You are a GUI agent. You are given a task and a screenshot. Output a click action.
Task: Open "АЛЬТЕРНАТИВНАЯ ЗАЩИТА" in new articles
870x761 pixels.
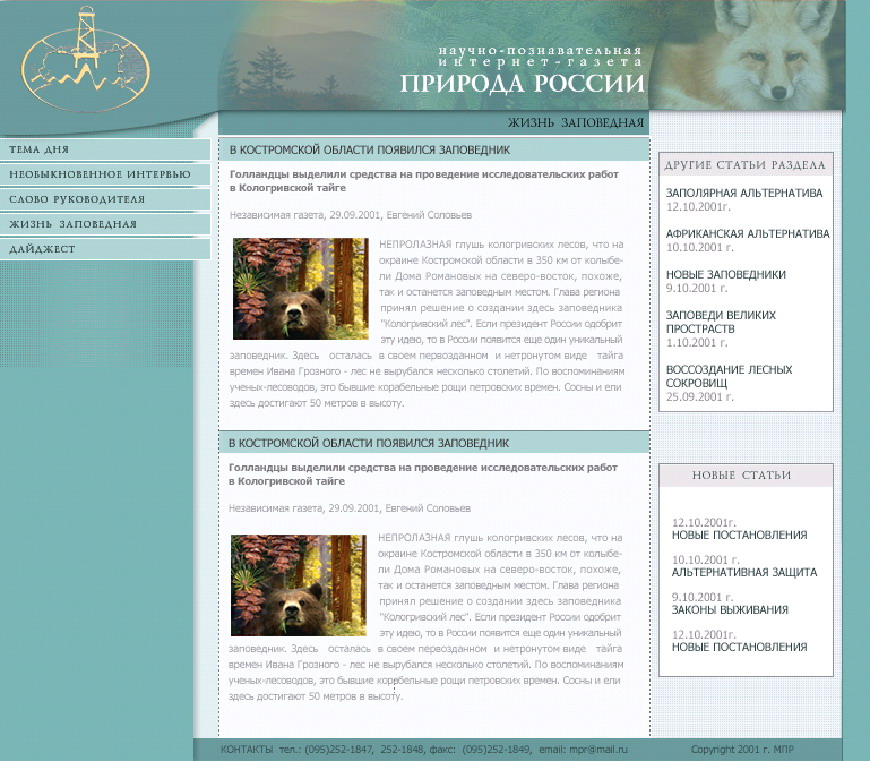744,572
